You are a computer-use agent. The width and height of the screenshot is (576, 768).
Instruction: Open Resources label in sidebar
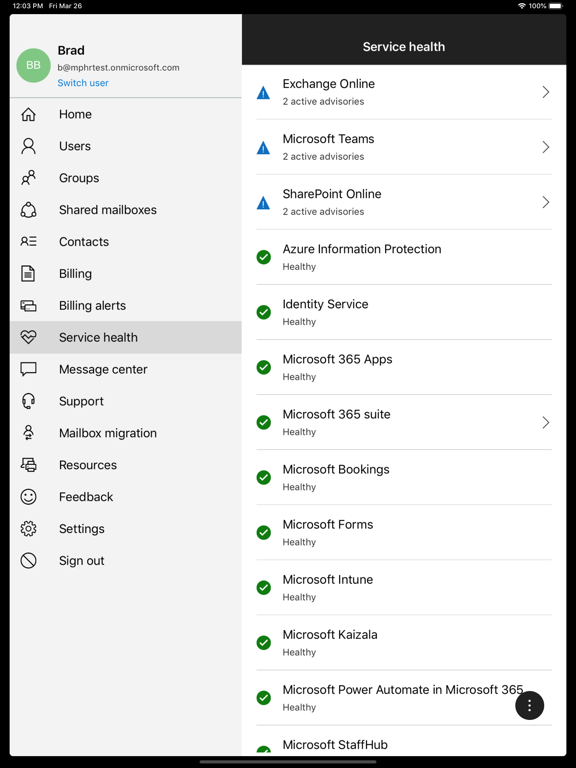(88, 465)
